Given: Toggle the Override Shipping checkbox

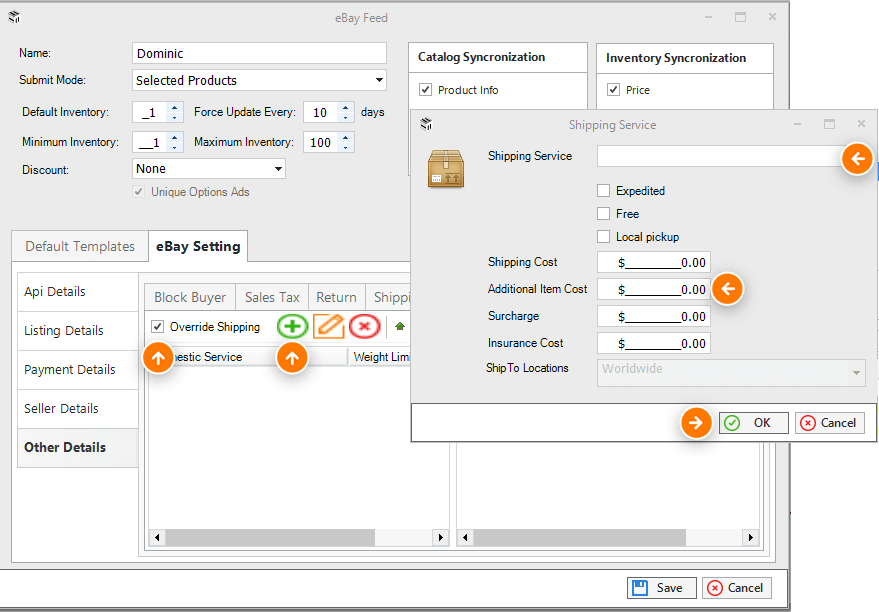Looking at the screenshot, I should coord(158,327).
